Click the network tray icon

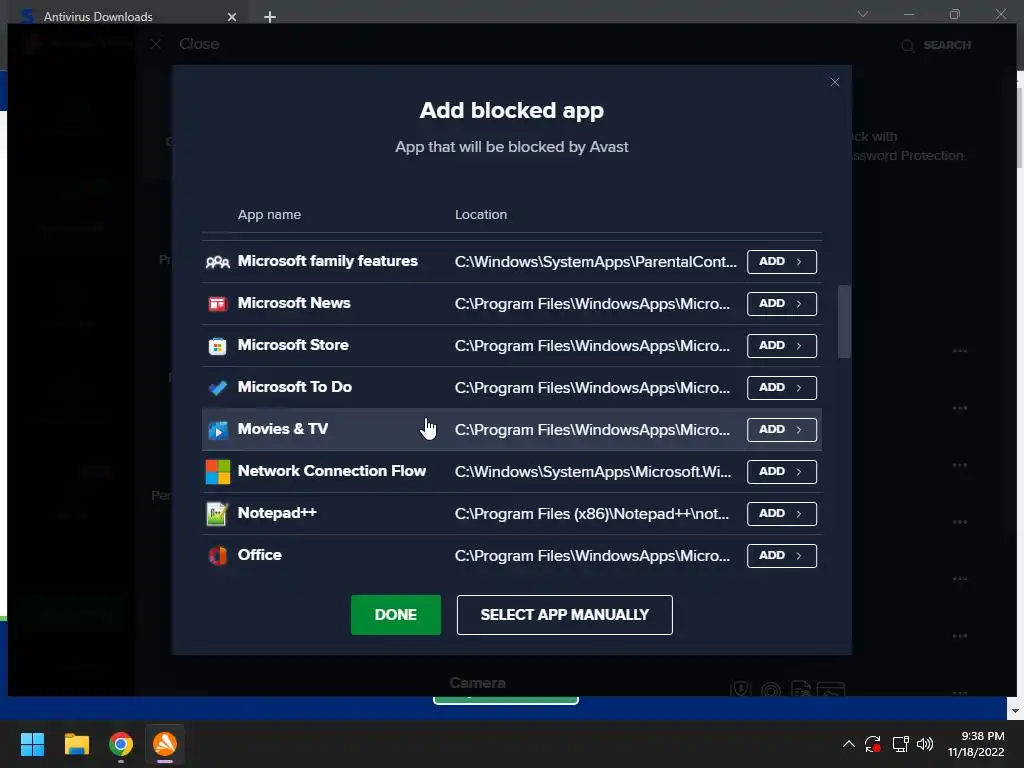tap(901, 744)
